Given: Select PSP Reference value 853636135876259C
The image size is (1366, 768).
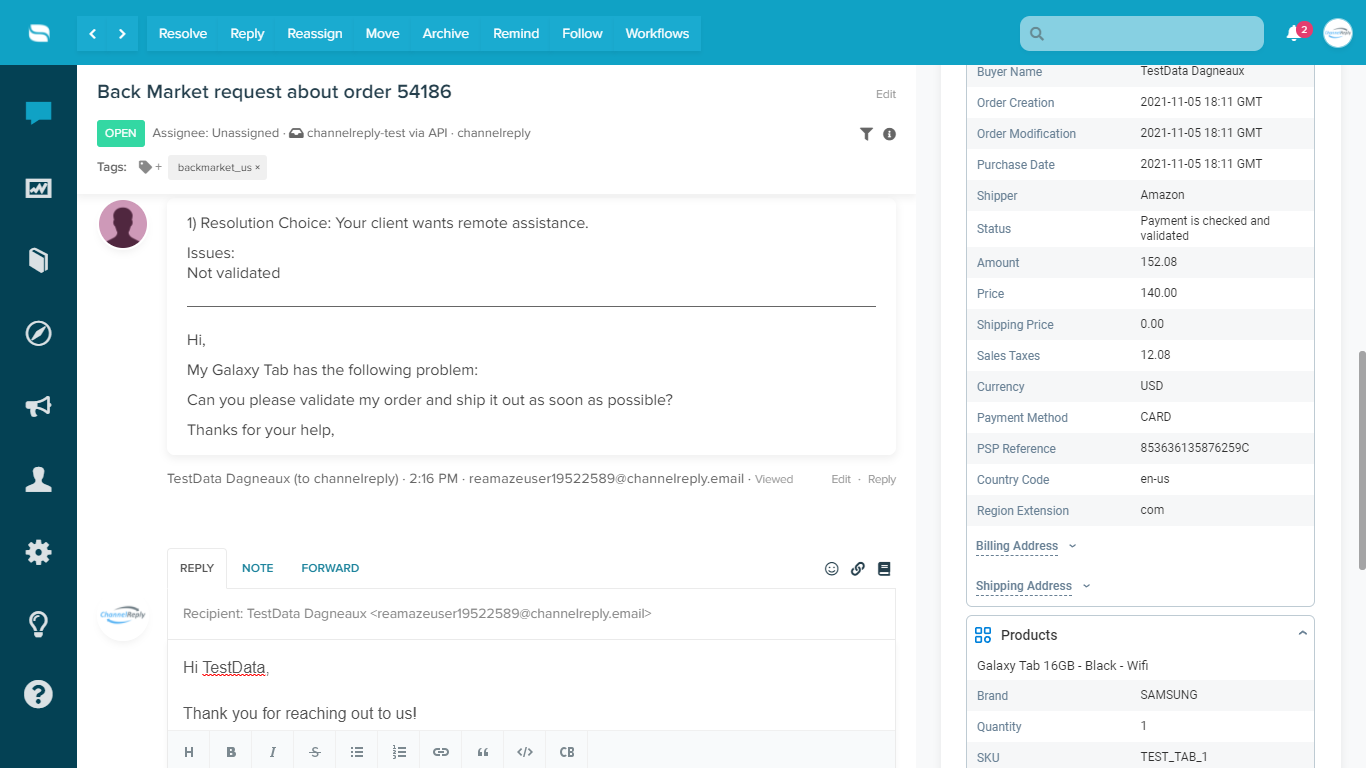Looking at the screenshot, I should 1194,448.
